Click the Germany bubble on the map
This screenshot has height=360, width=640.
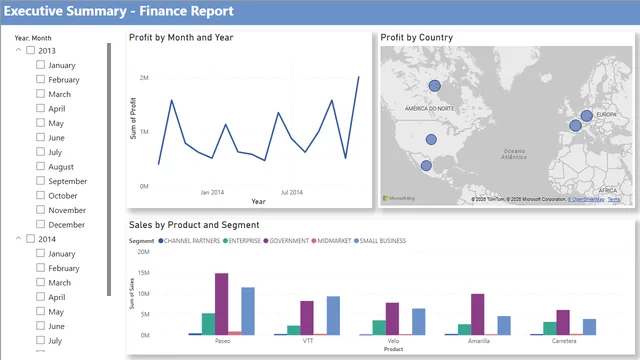click(587, 116)
